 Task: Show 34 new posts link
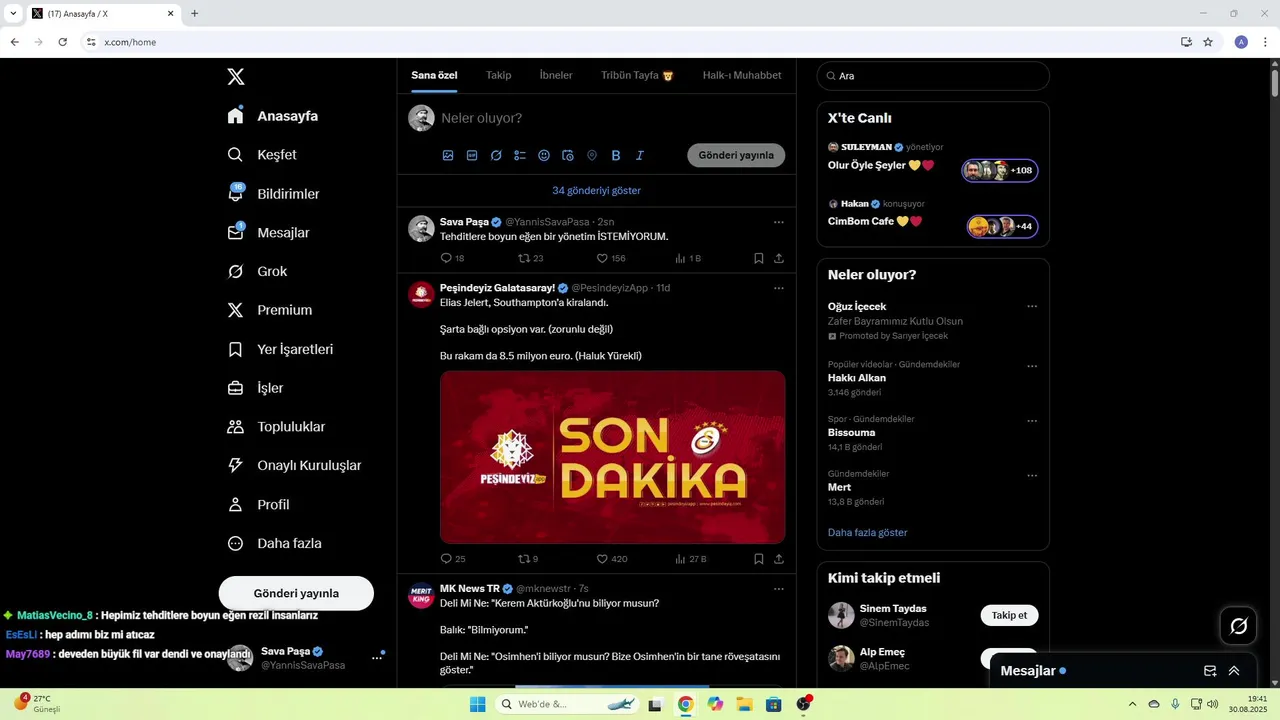[x=596, y=191]
